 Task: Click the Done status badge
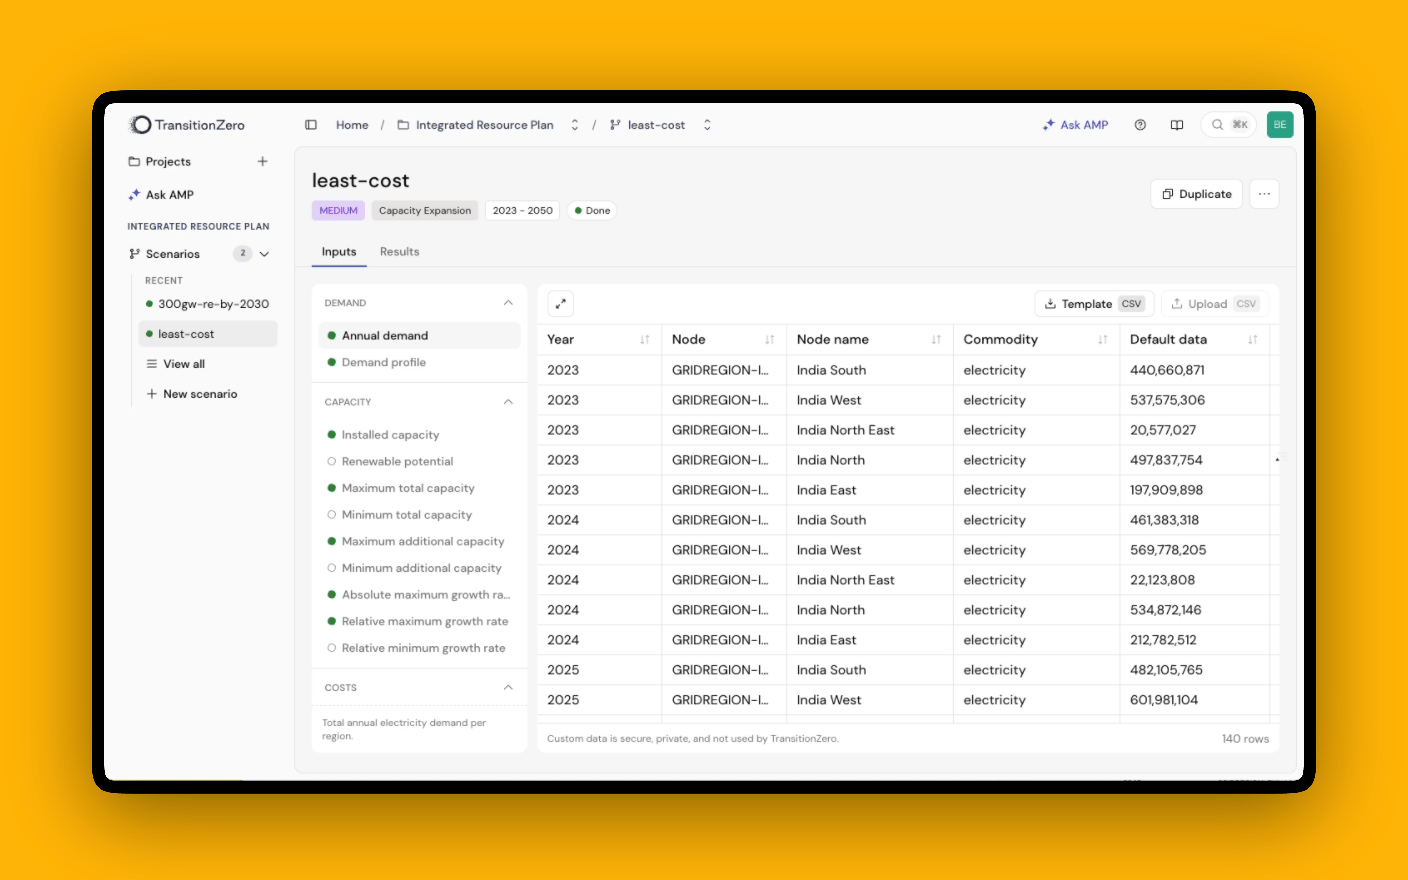(592, 211)
